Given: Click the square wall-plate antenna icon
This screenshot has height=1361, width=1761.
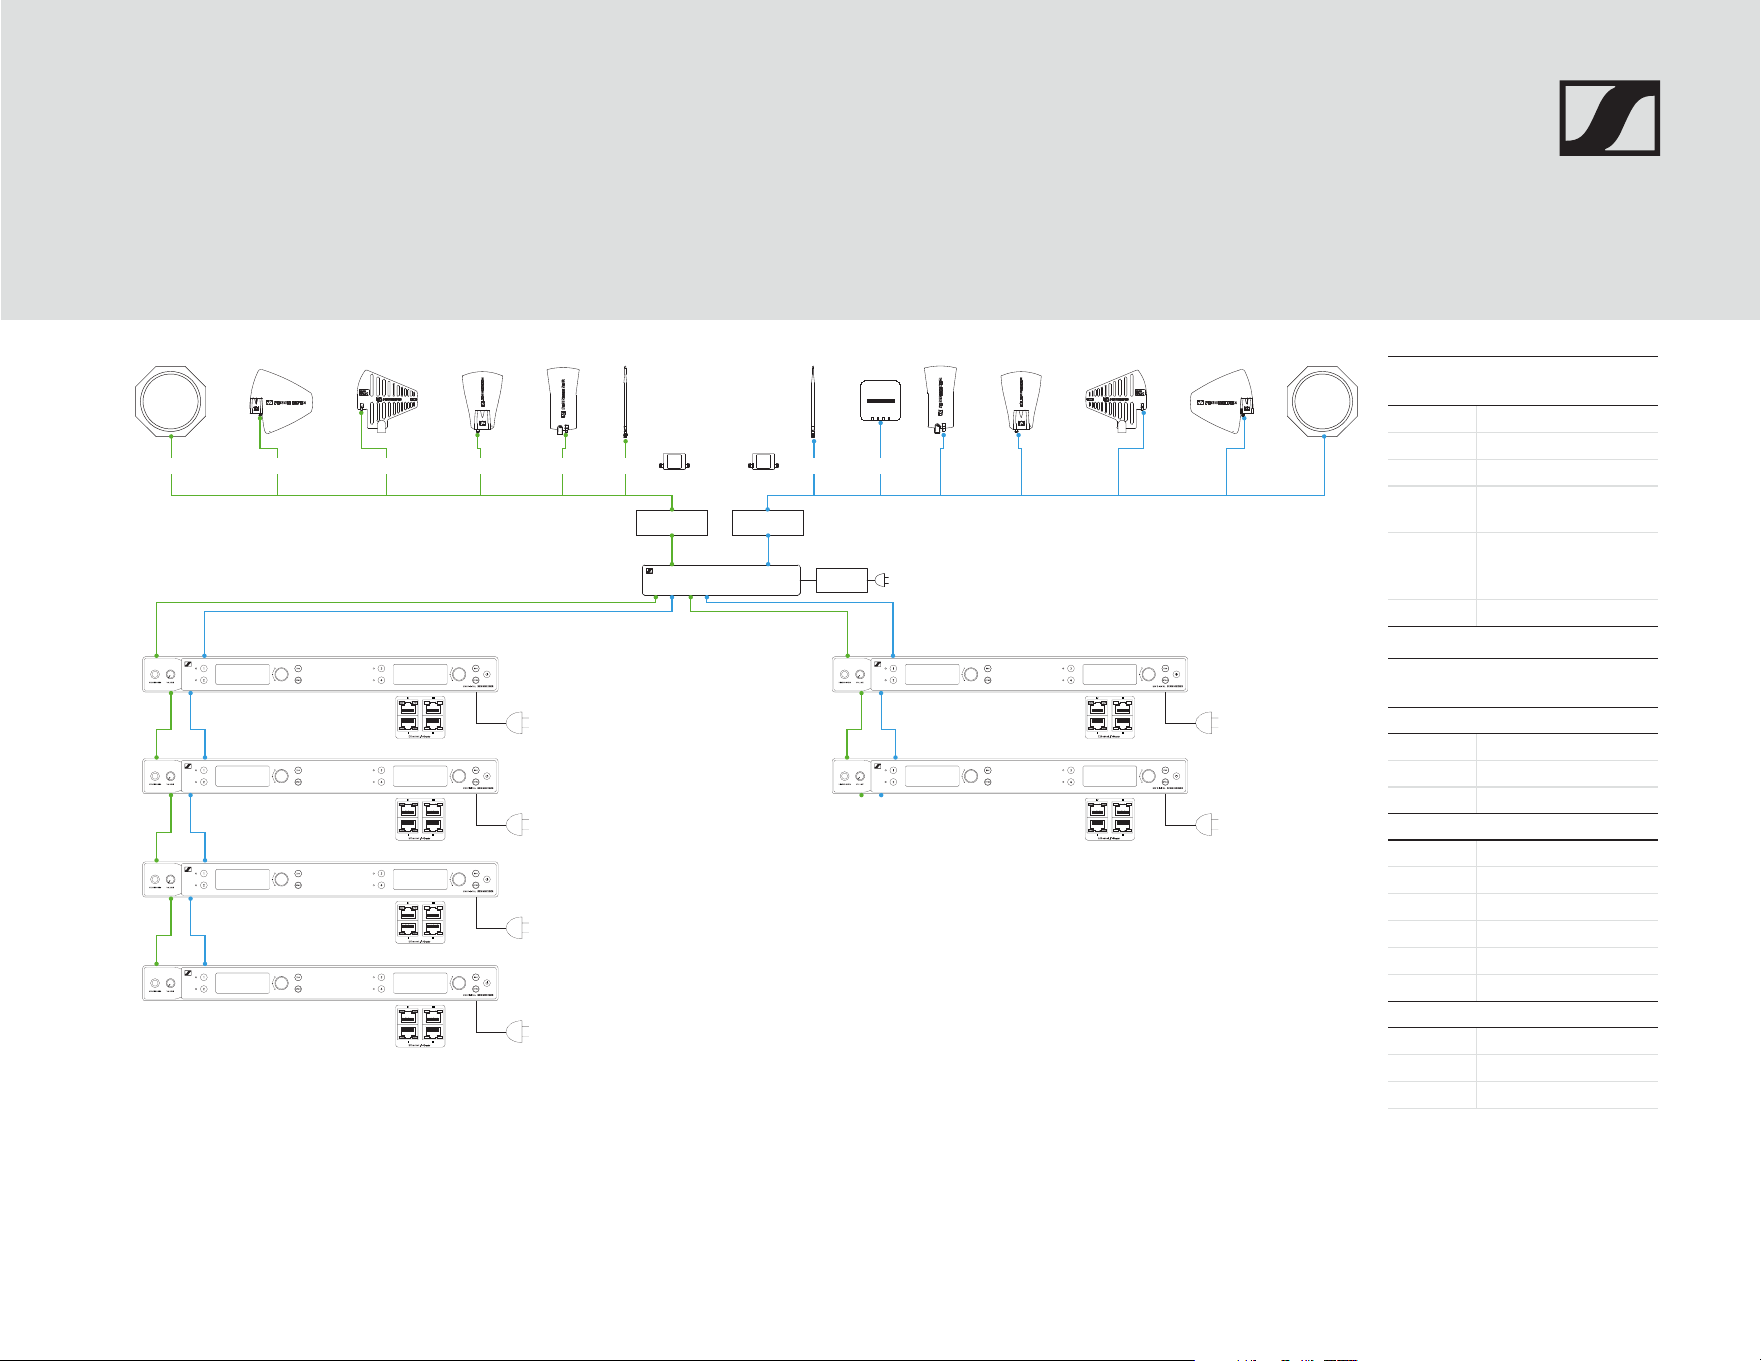Looking at the screenshot, I should pos(880,401).
